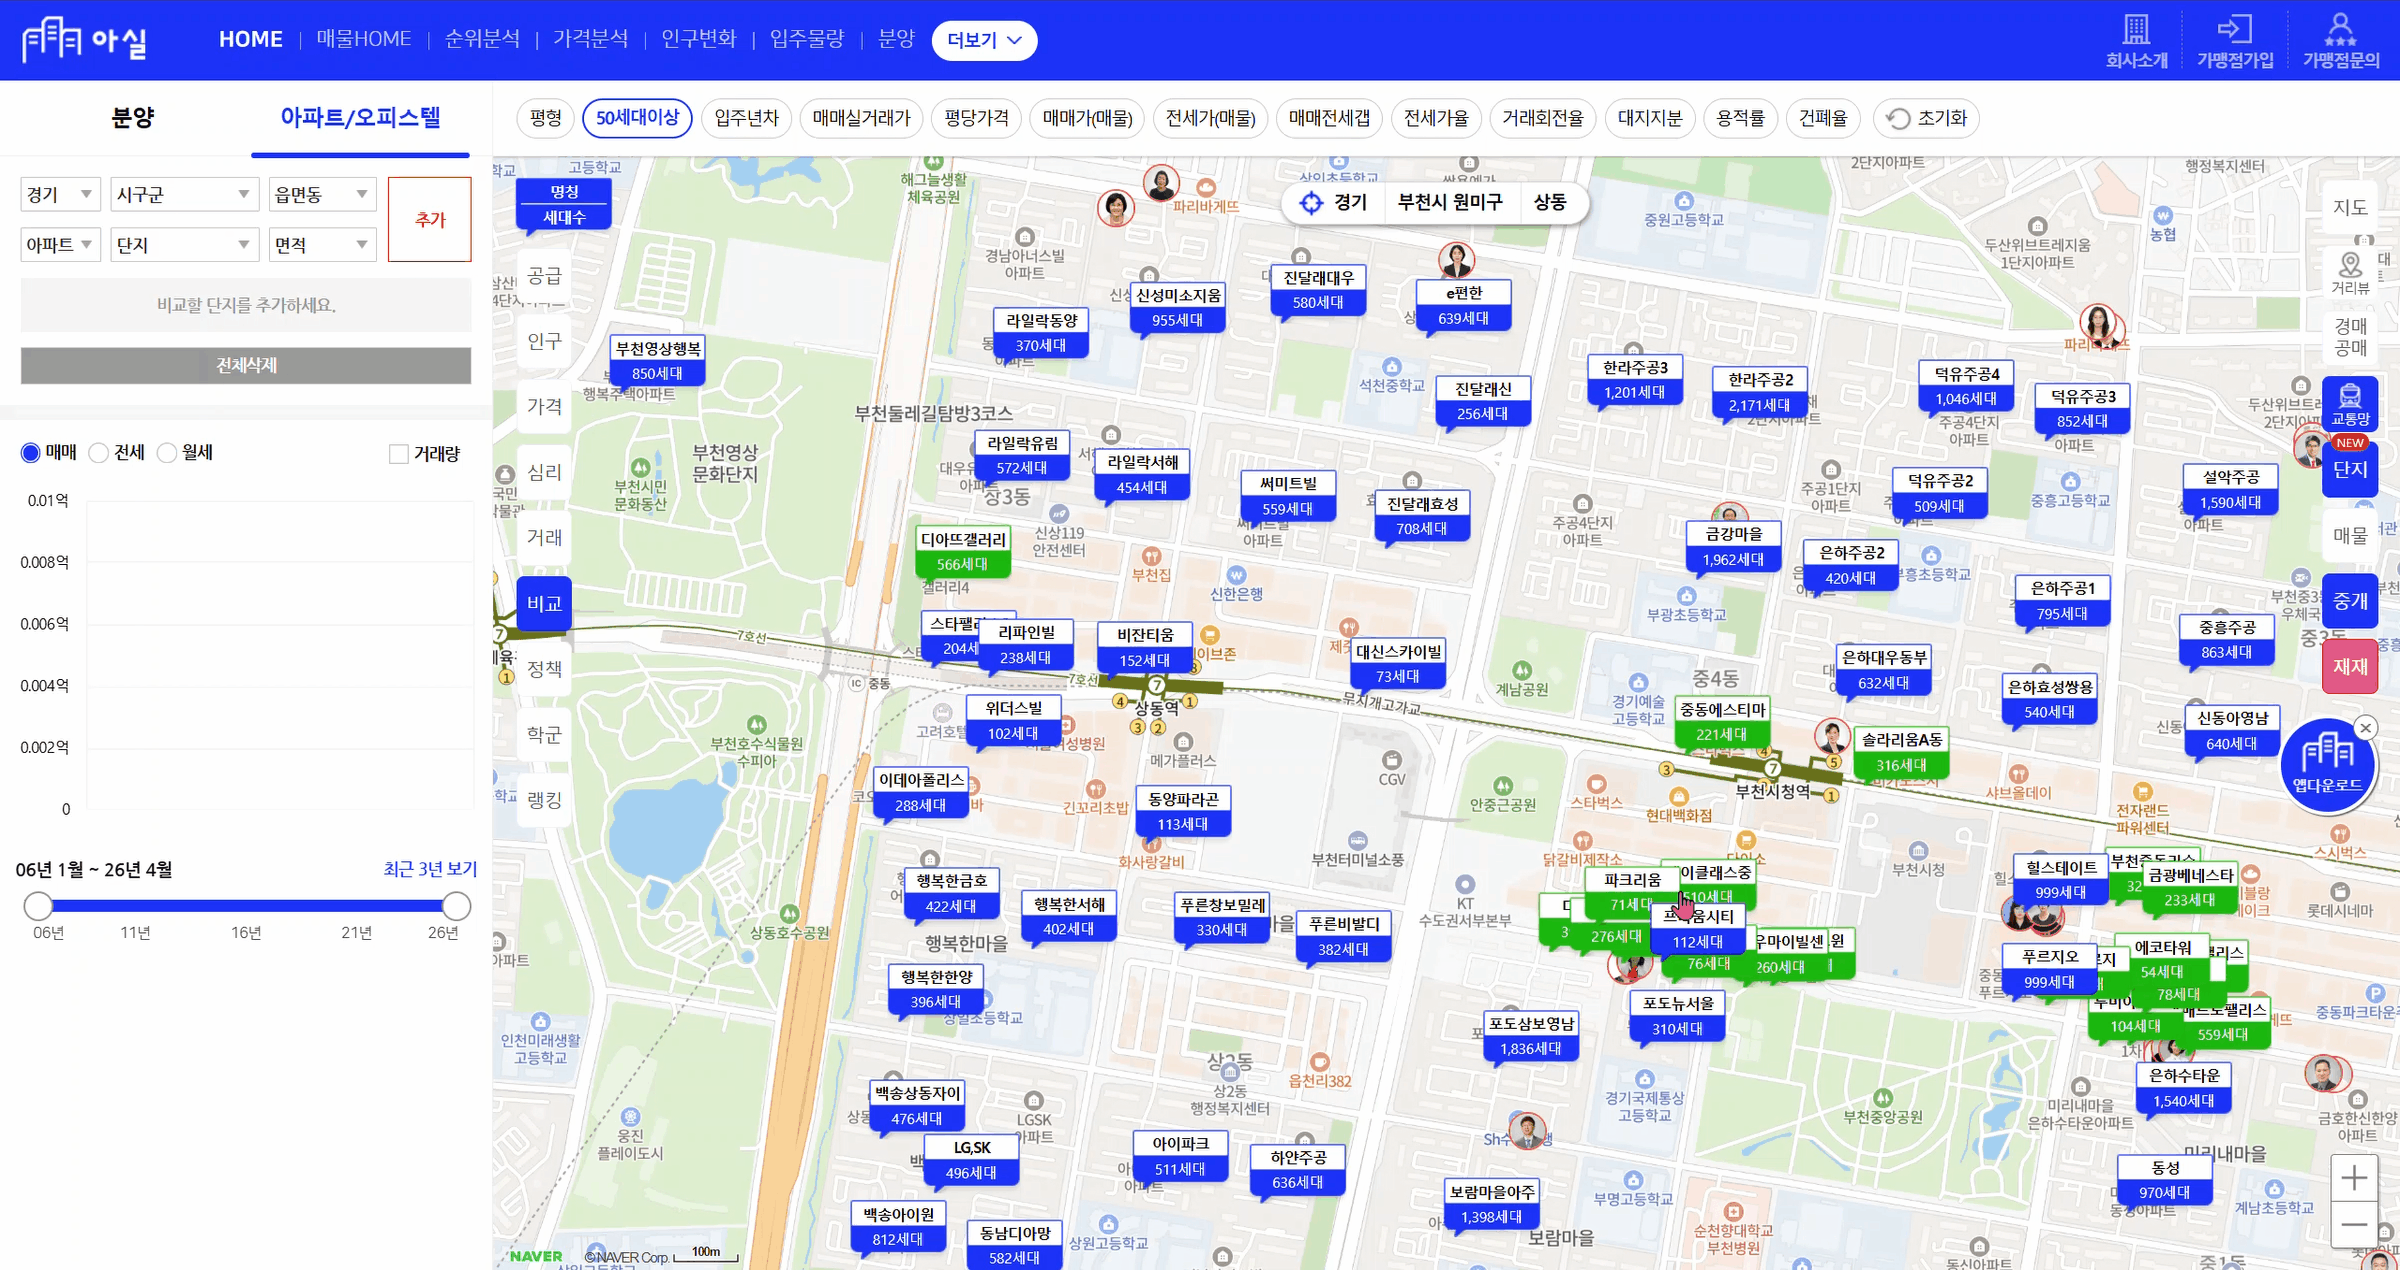Screen dimensions: 2400x1270
Task: Click map zoom out minus button
Action: tap(2353, 1225)
